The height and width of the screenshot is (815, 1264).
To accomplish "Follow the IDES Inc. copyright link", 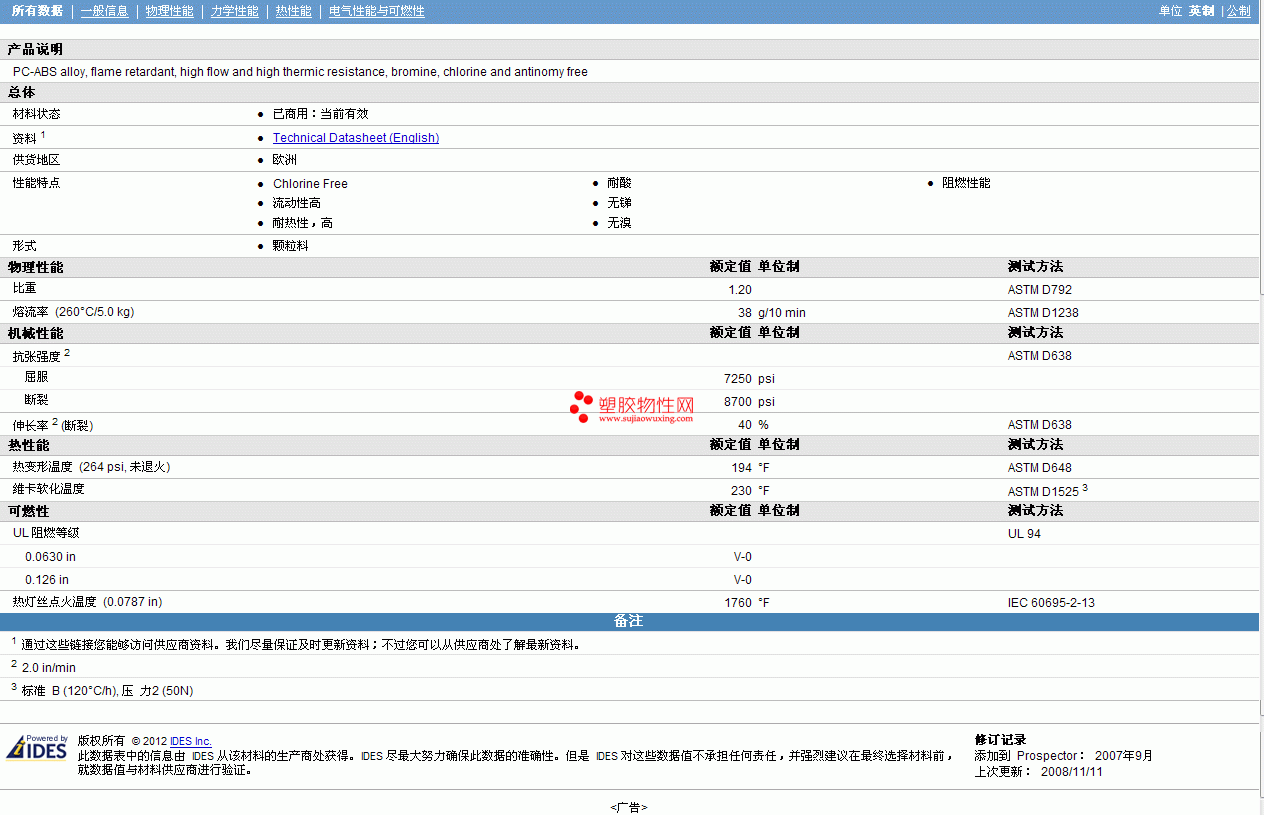I will point(191,741).
